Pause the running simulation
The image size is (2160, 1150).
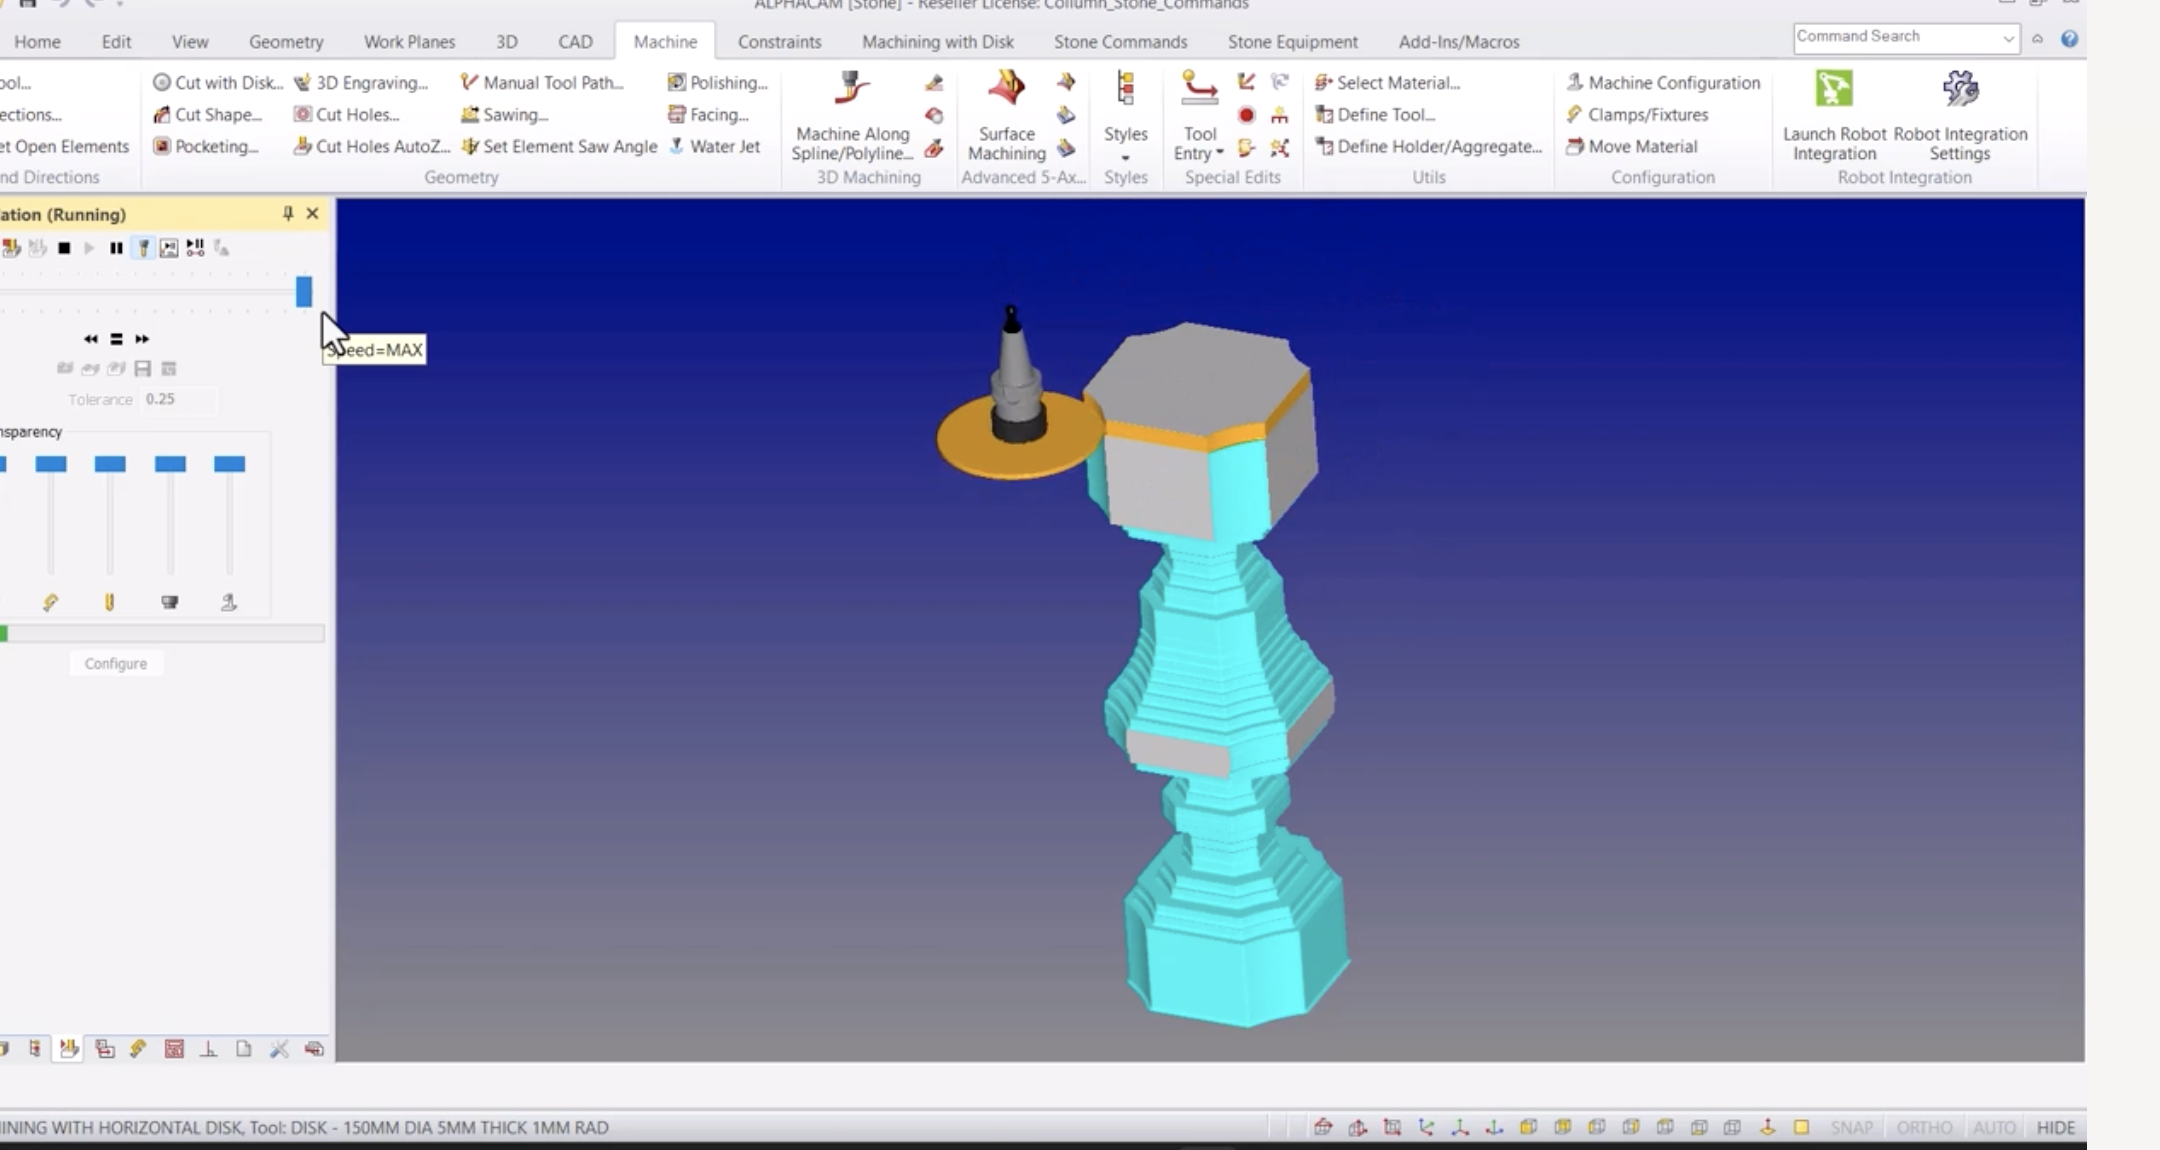point(116,248)
